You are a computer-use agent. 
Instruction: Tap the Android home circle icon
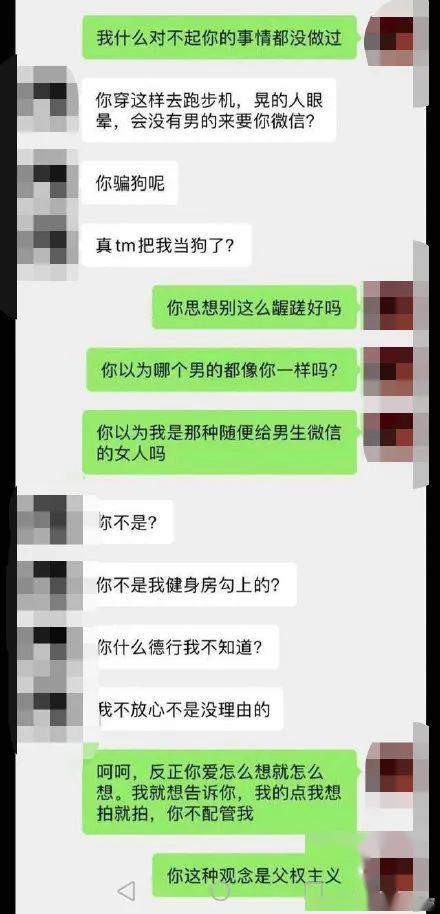220,890
